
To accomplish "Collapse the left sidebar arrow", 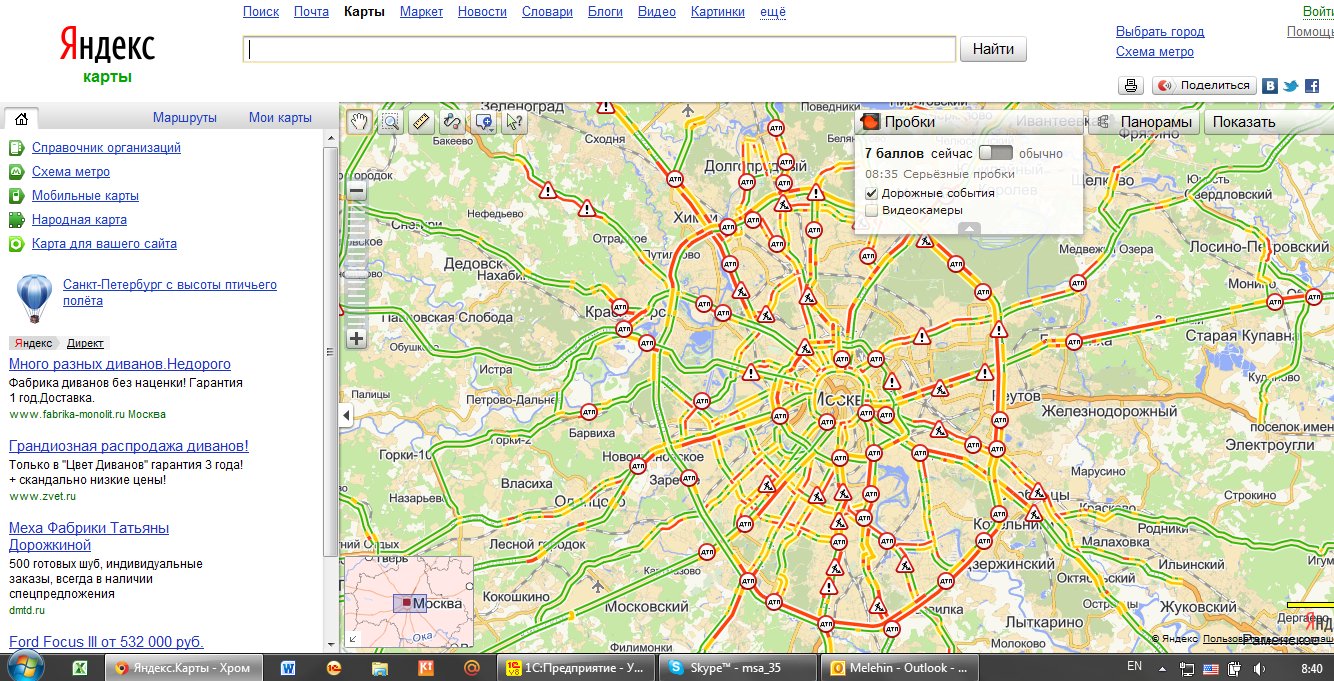I will [346, 414].
